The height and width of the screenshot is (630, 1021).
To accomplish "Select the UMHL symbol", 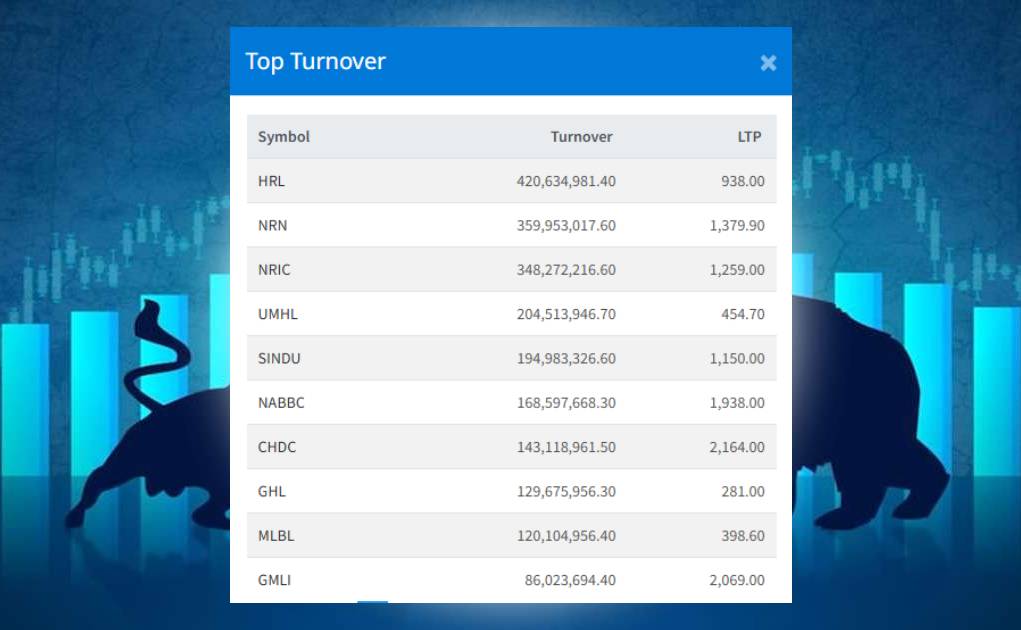I will pos(277,314).
